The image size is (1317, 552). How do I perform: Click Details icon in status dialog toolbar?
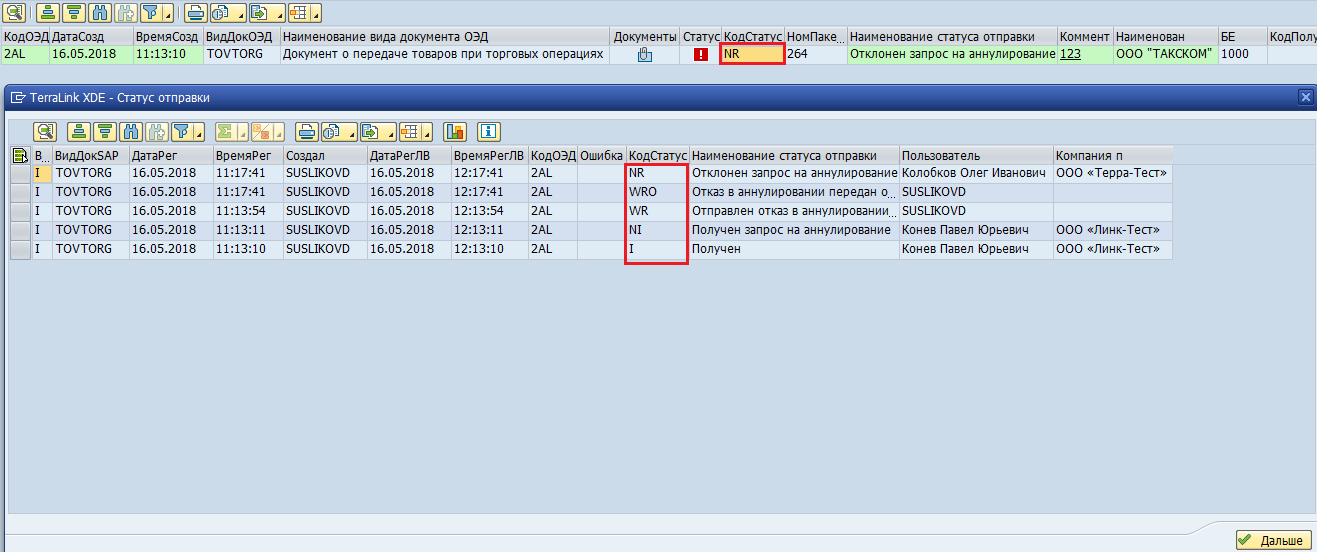[x=45, y=132]
